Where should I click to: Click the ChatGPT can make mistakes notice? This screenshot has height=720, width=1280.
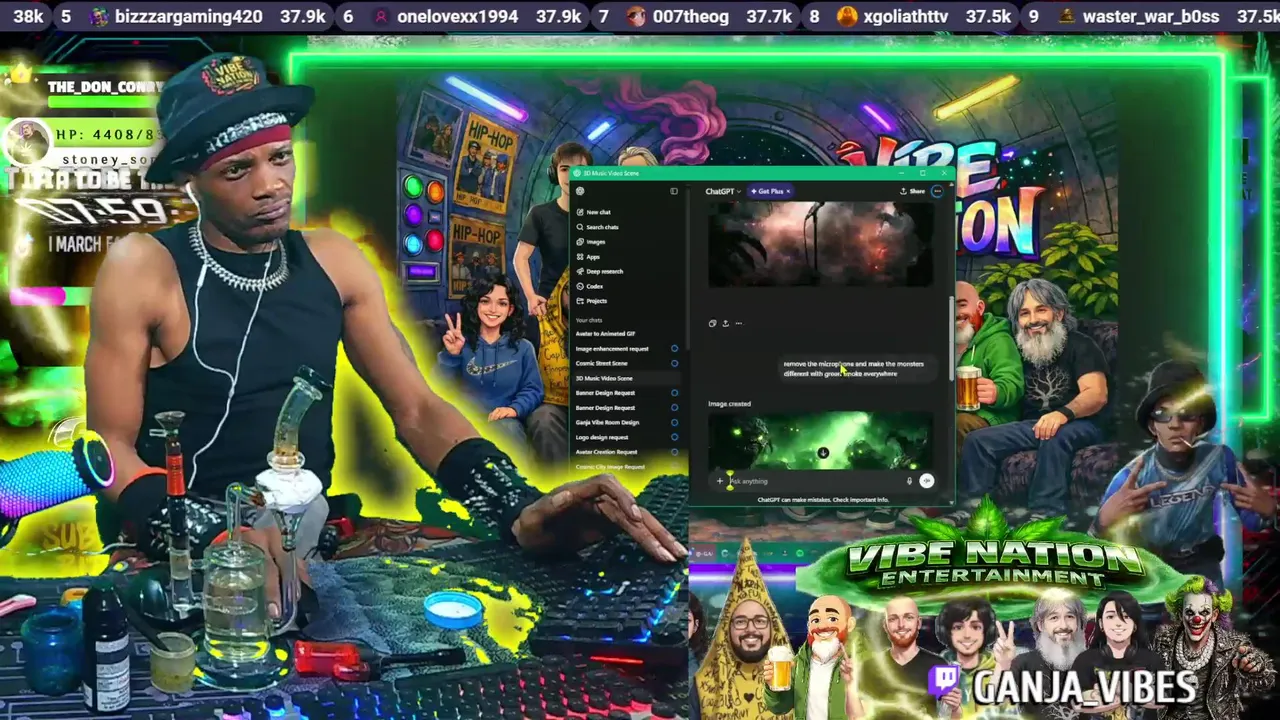(823, 499)
